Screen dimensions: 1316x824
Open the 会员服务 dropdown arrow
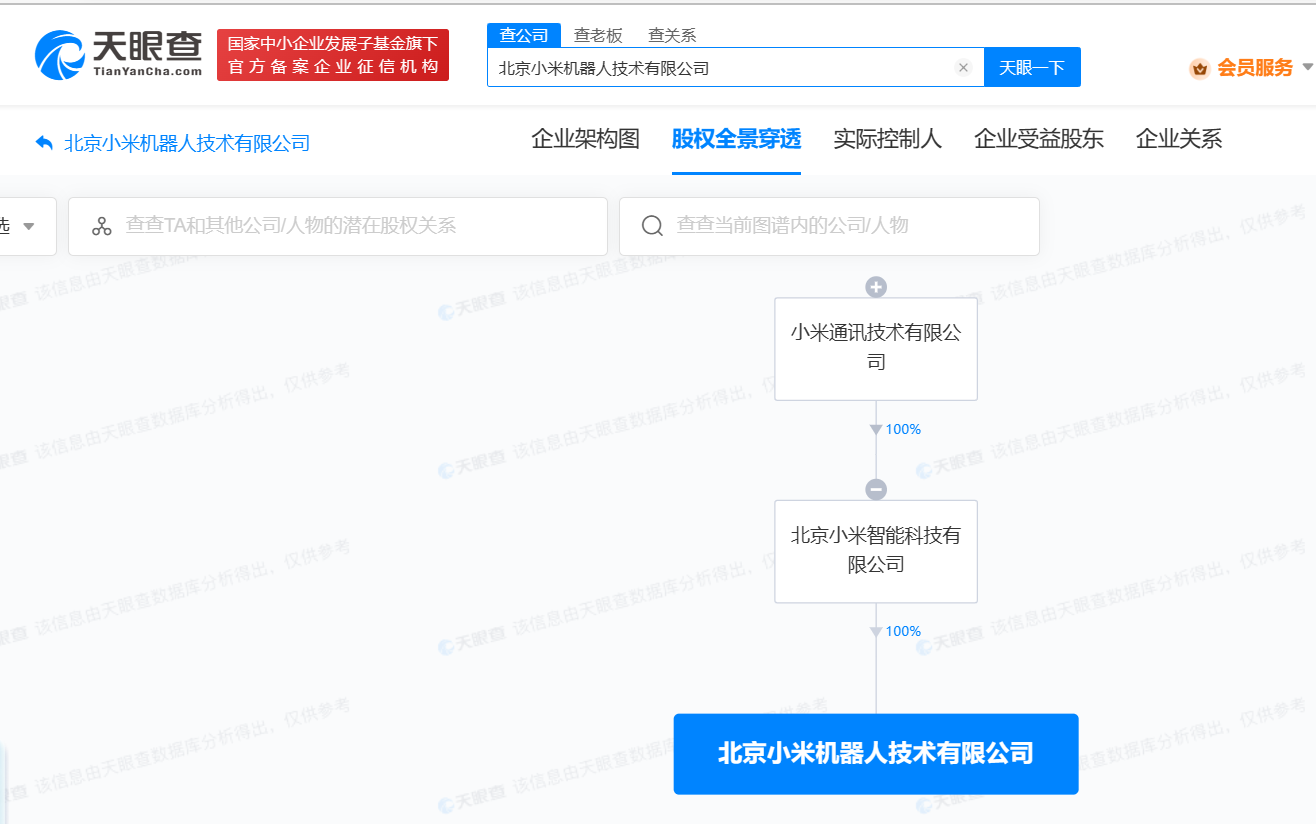pos(1308,68)
